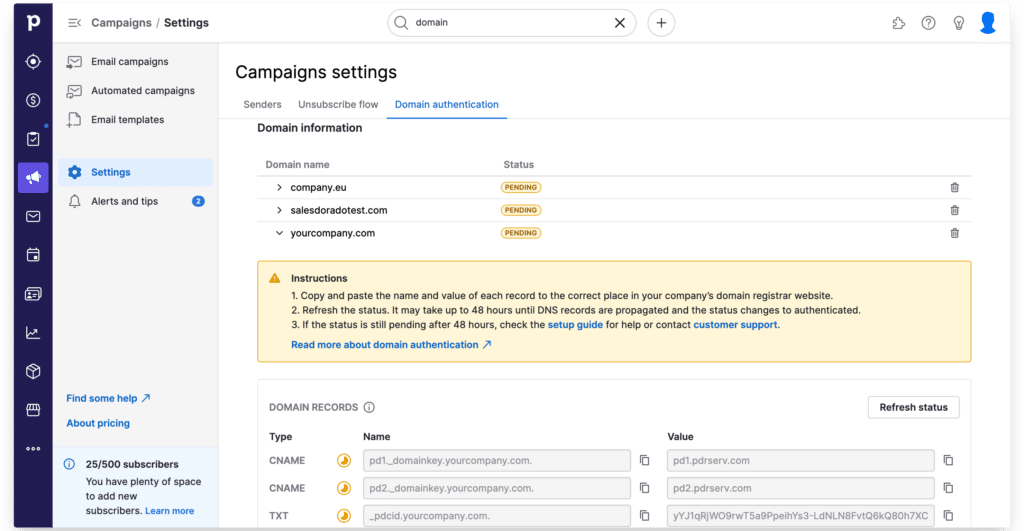
Task: Click pending status icon of first CNAME
Action: pyautogui.click(x=344, y=460)
